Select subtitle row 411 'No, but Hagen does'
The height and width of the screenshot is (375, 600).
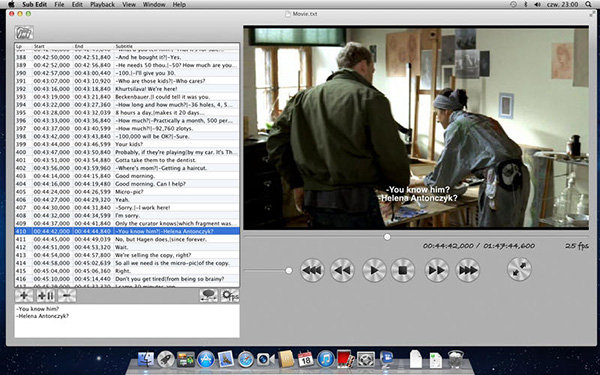(127, 239)
